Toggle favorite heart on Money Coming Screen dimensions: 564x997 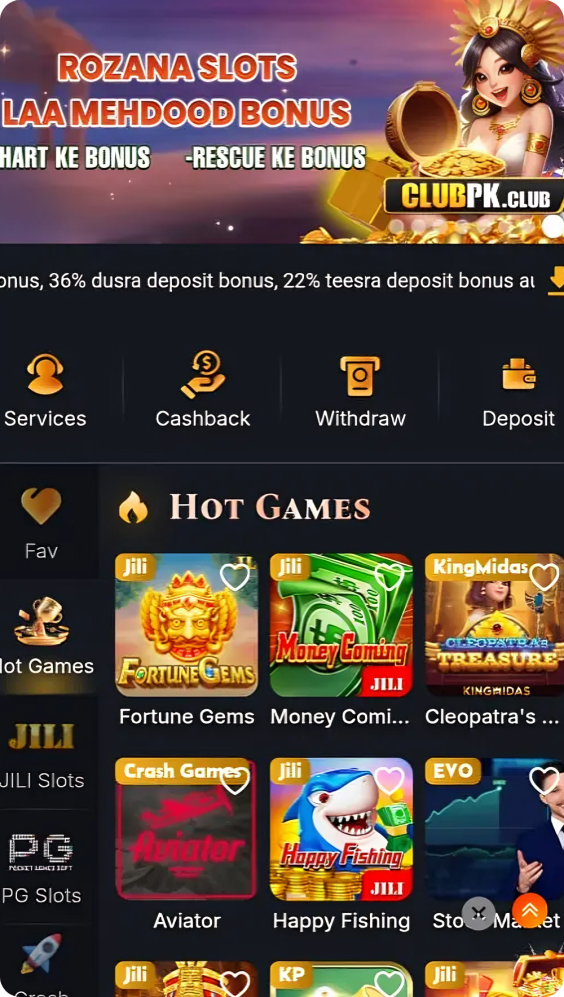click(389, 577)
